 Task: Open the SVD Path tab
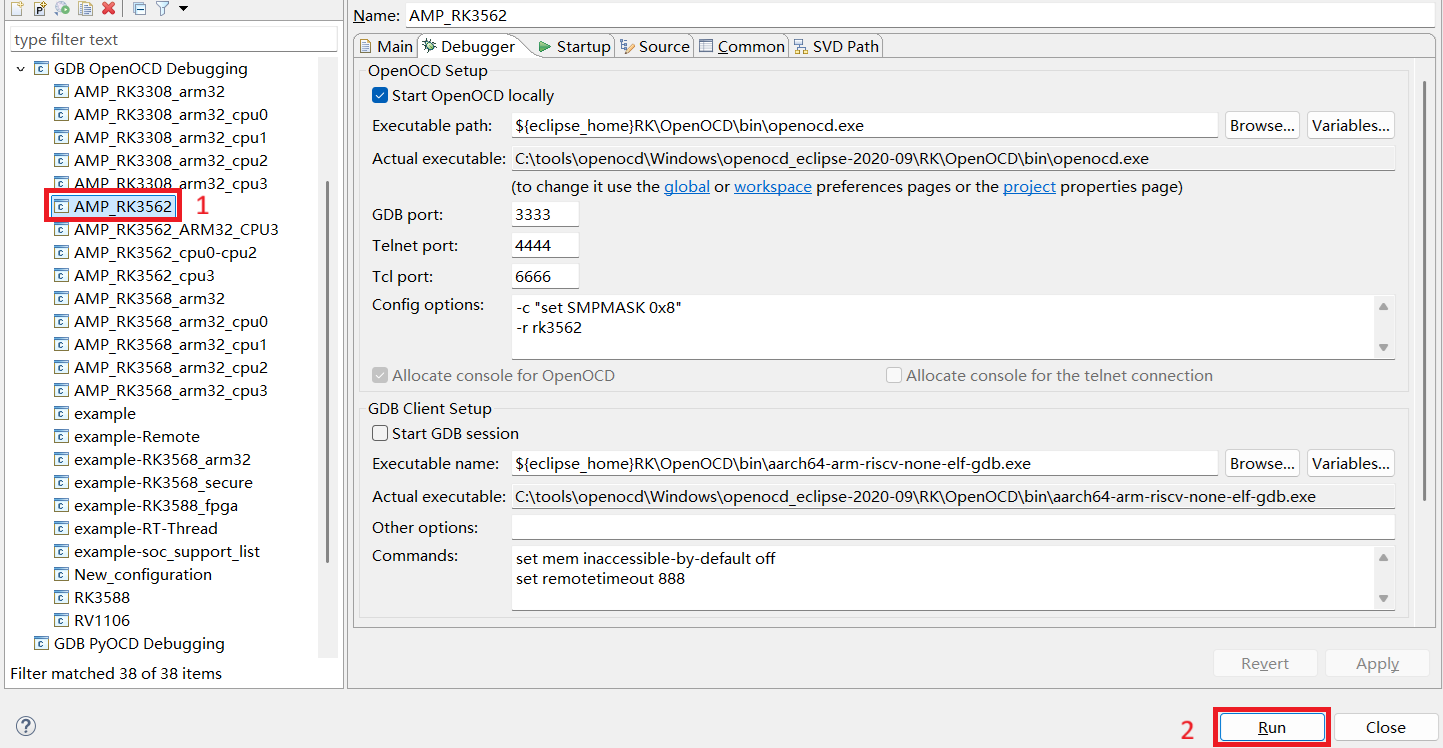(836, 46)
